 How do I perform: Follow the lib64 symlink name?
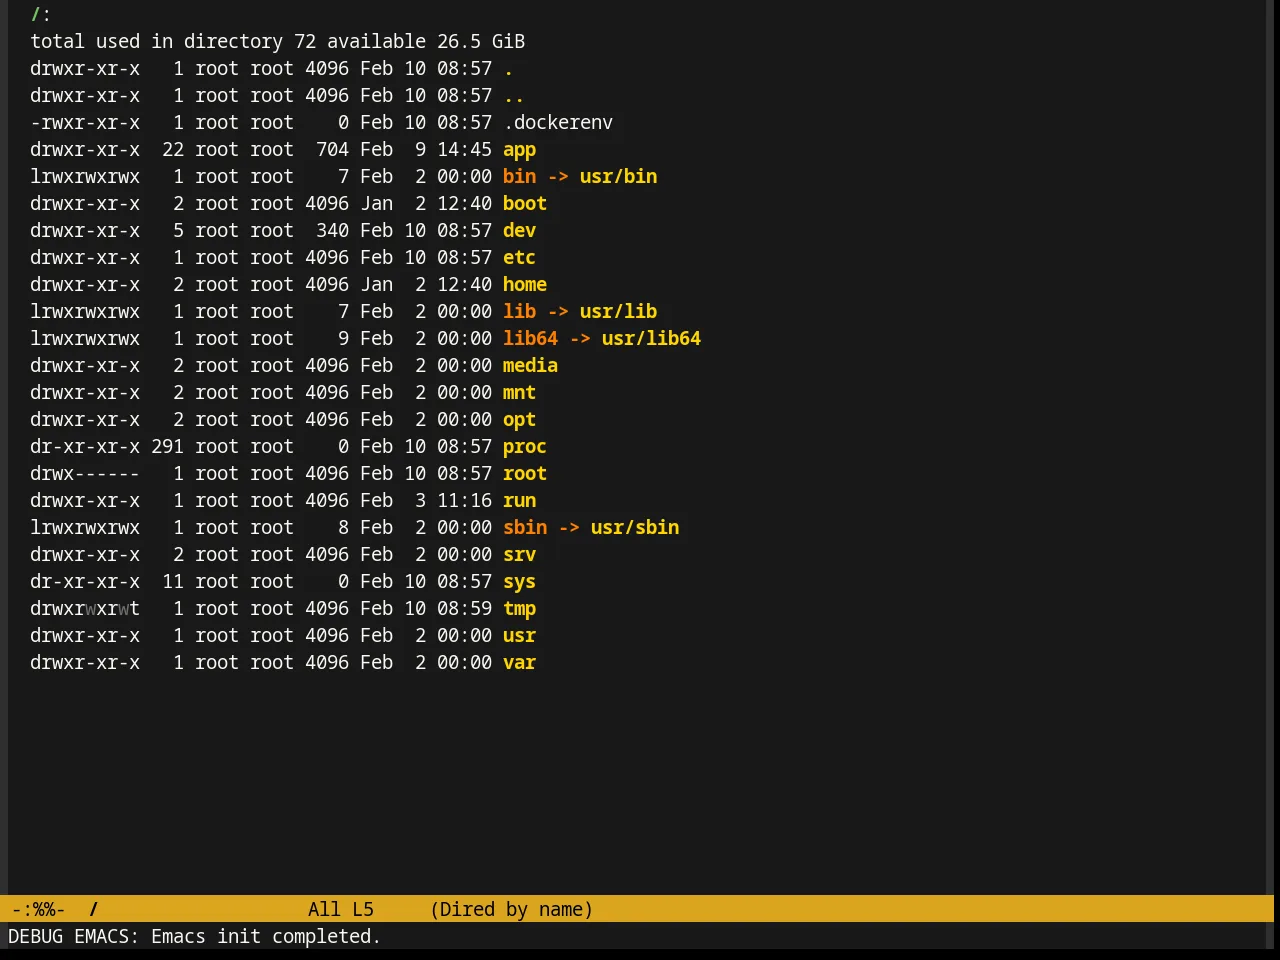point(530,339)
